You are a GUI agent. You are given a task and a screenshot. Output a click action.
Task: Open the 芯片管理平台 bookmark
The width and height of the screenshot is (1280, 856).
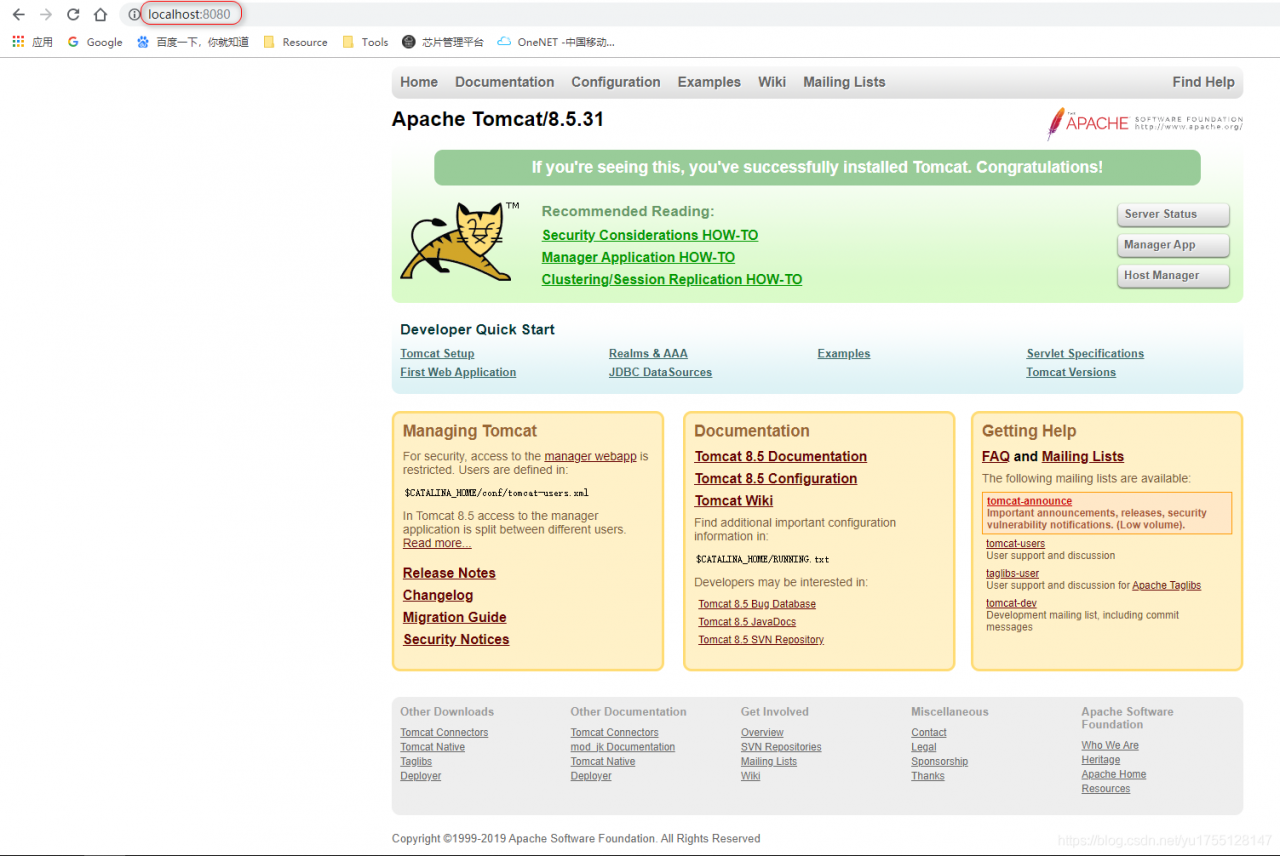[x=443, y=42]
